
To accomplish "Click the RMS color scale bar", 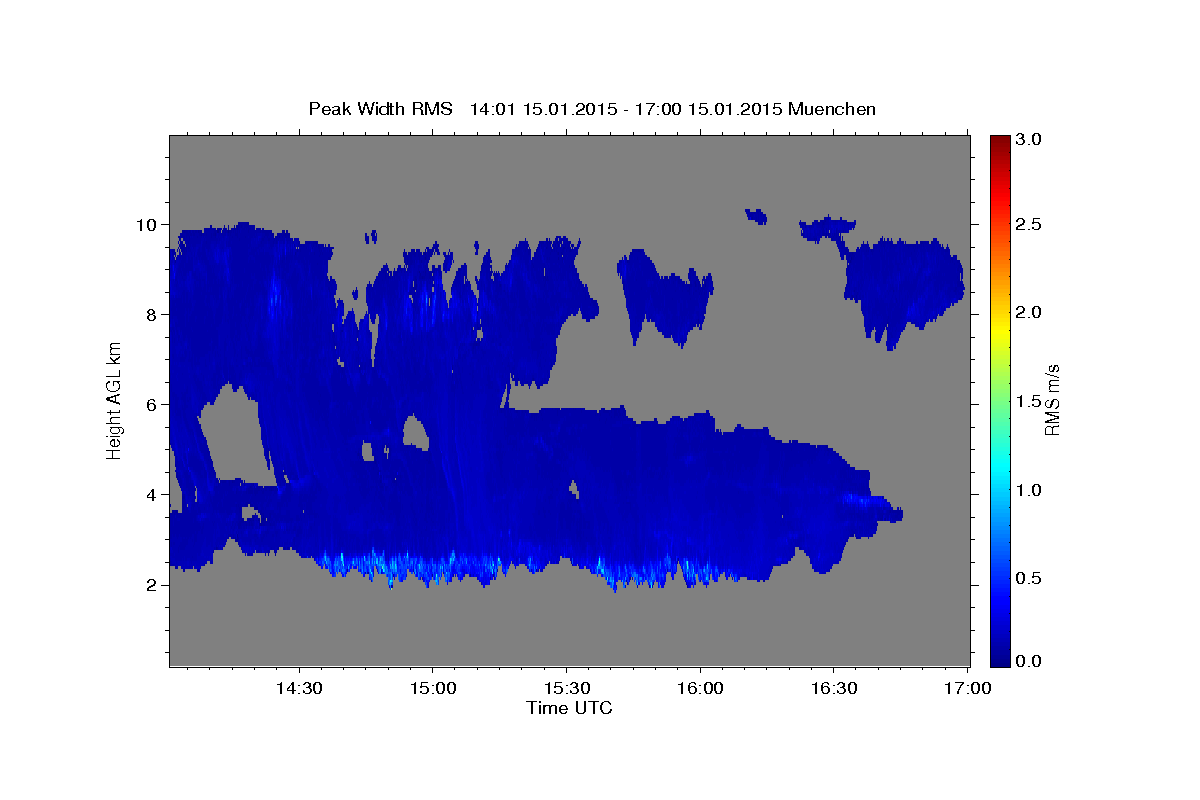I will pos(999,400).
